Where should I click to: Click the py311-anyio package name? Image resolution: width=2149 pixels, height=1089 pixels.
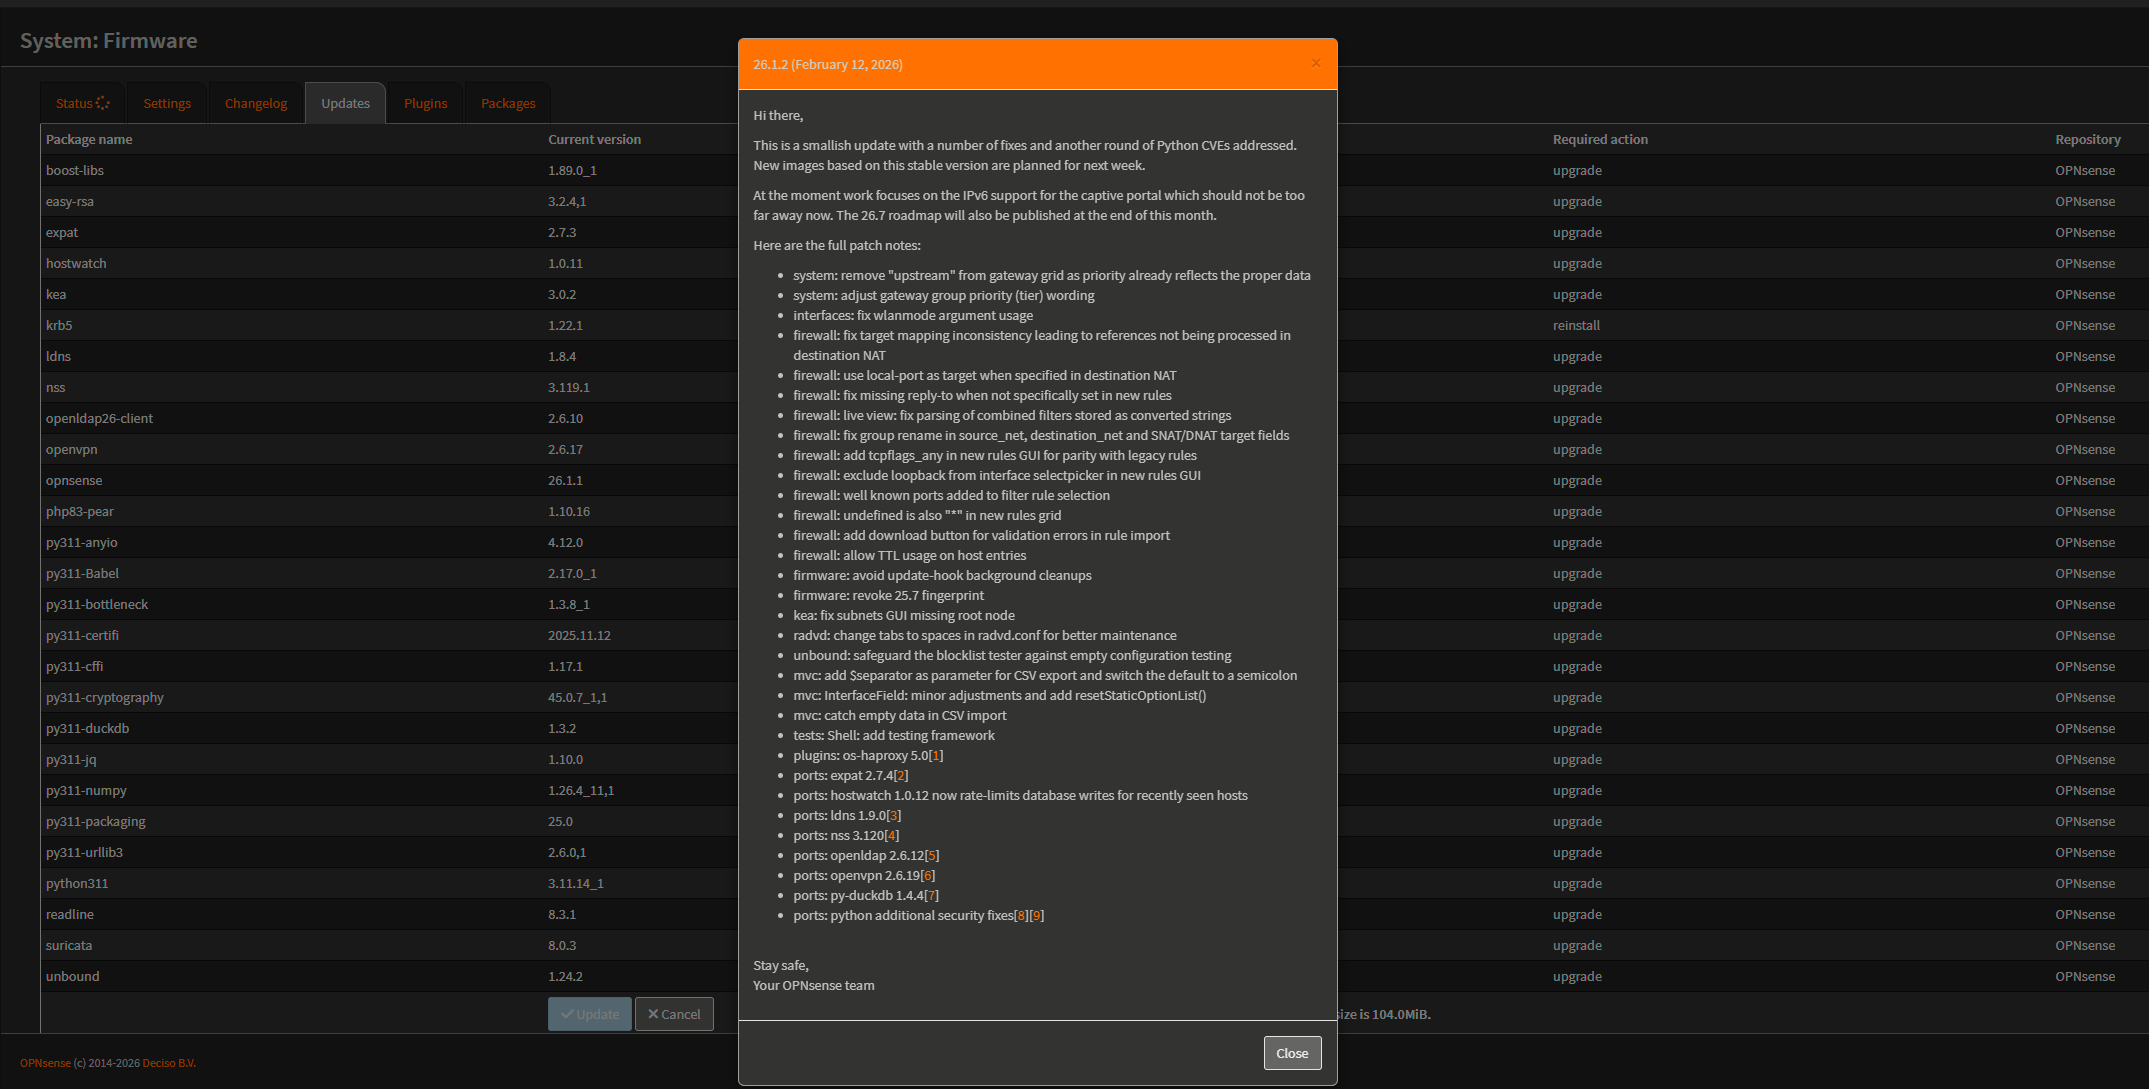[82, 542]
